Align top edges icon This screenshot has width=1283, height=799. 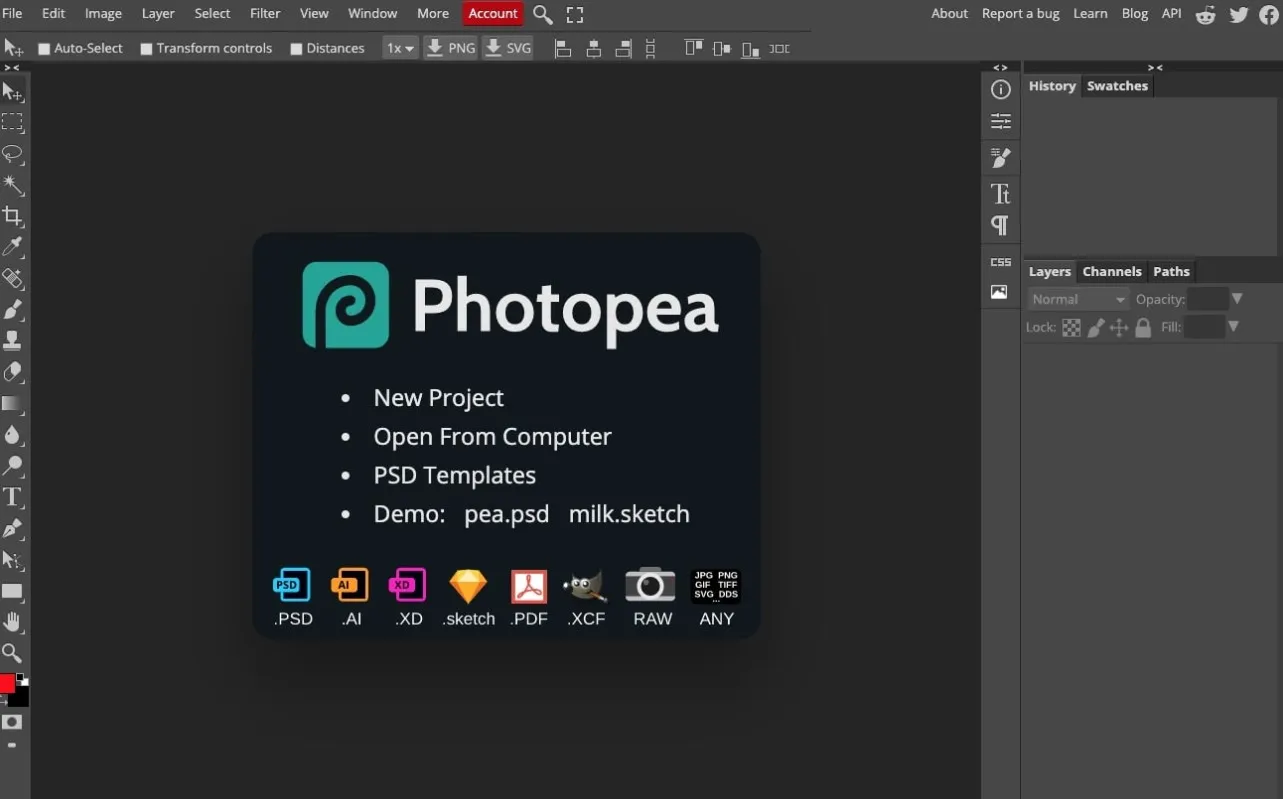693,48
